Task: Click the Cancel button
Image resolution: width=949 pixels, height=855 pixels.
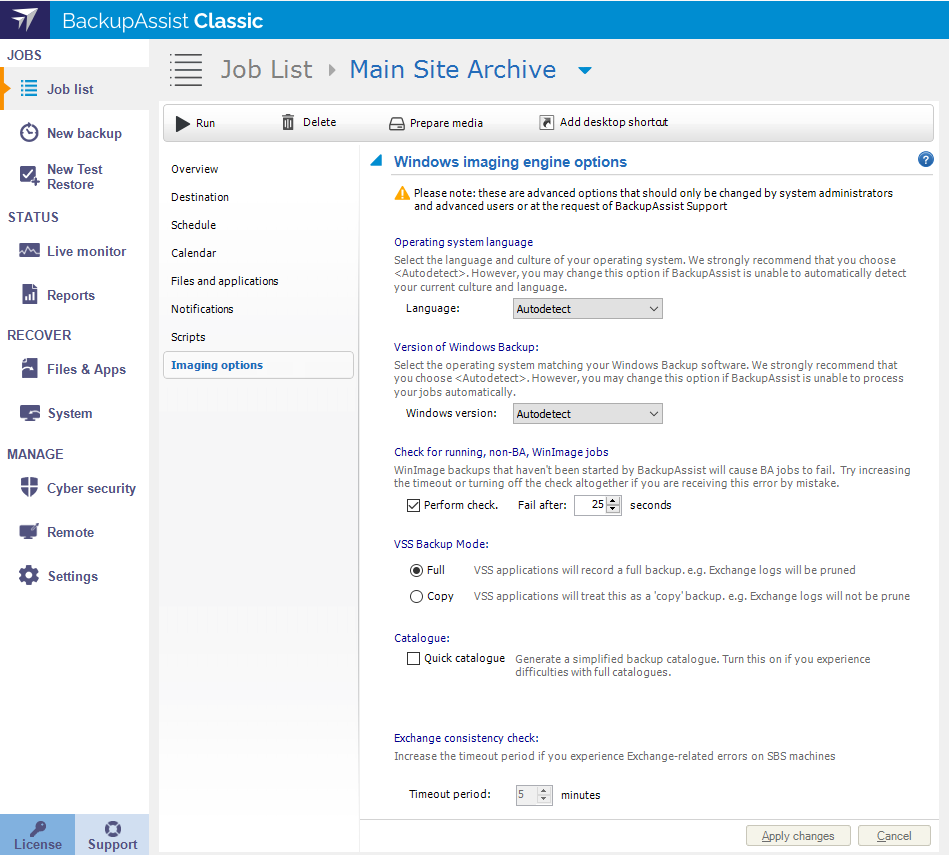Action: click(x=893, y=836)
